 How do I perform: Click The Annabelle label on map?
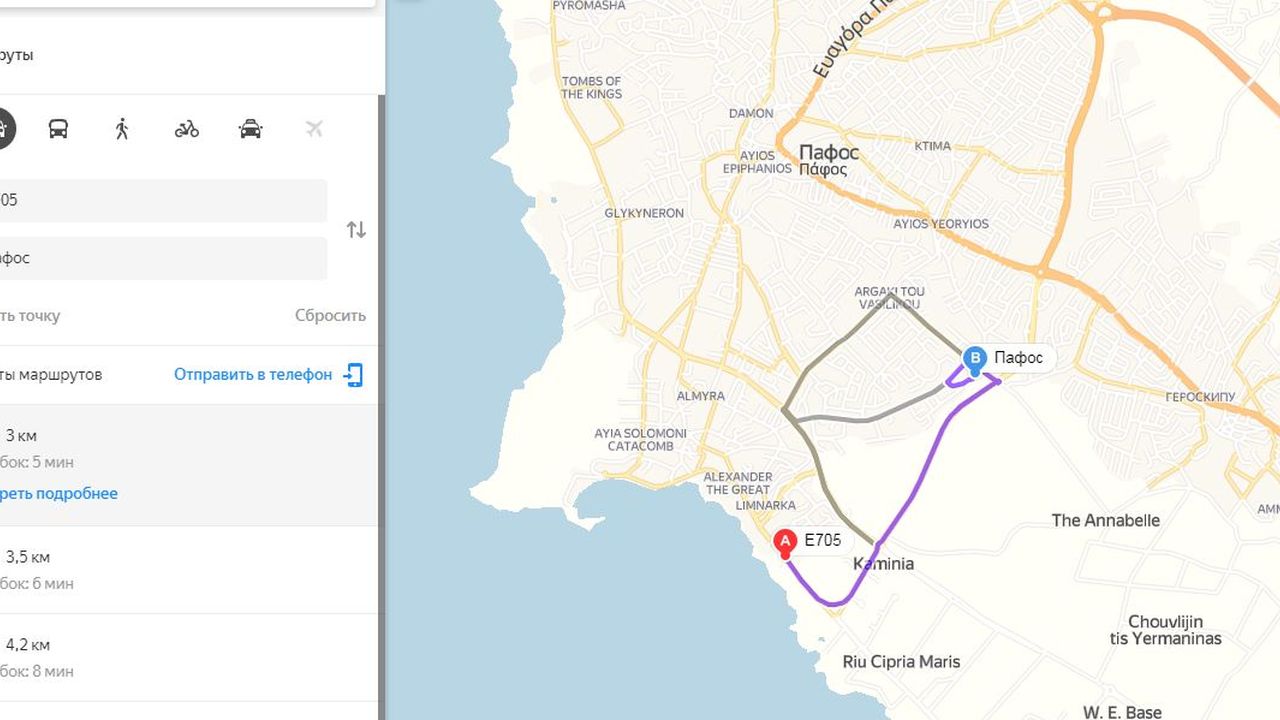[x=1105, y=520]
